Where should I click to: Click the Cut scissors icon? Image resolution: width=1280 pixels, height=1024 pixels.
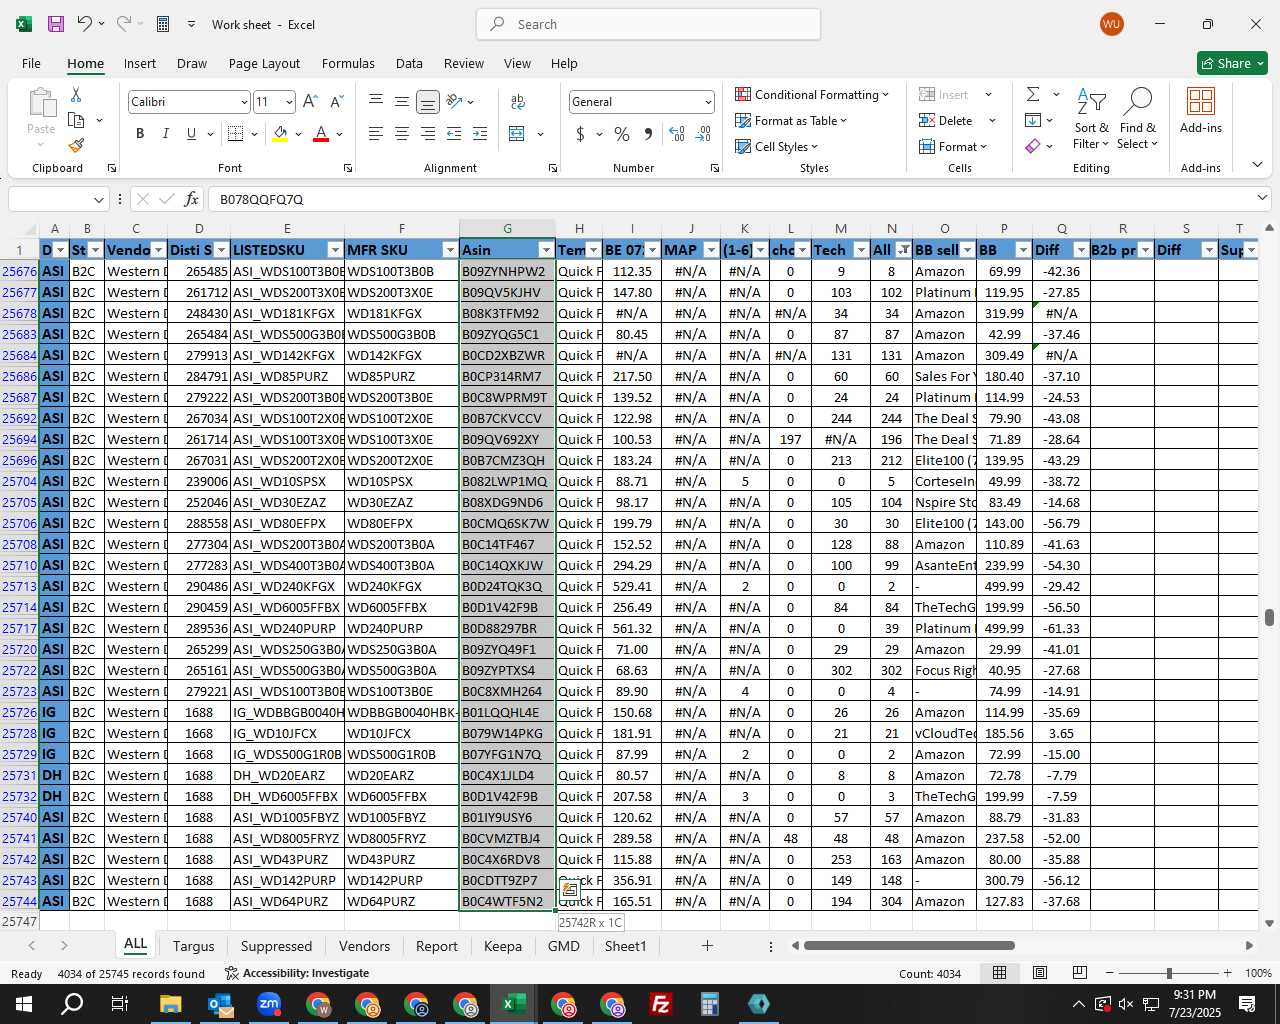click(76, 94)
